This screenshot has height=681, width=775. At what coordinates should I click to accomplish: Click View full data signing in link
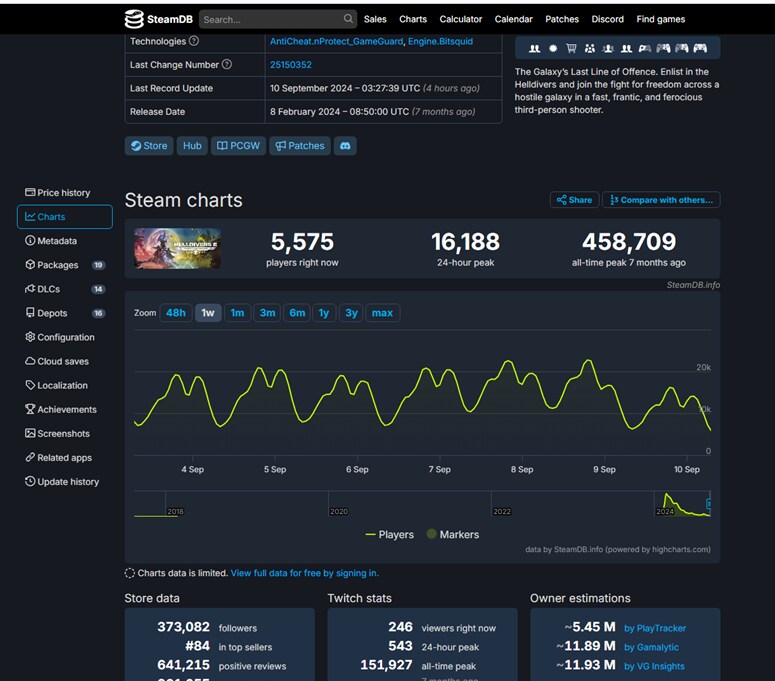pyautogui.click(x=304, y=573)
